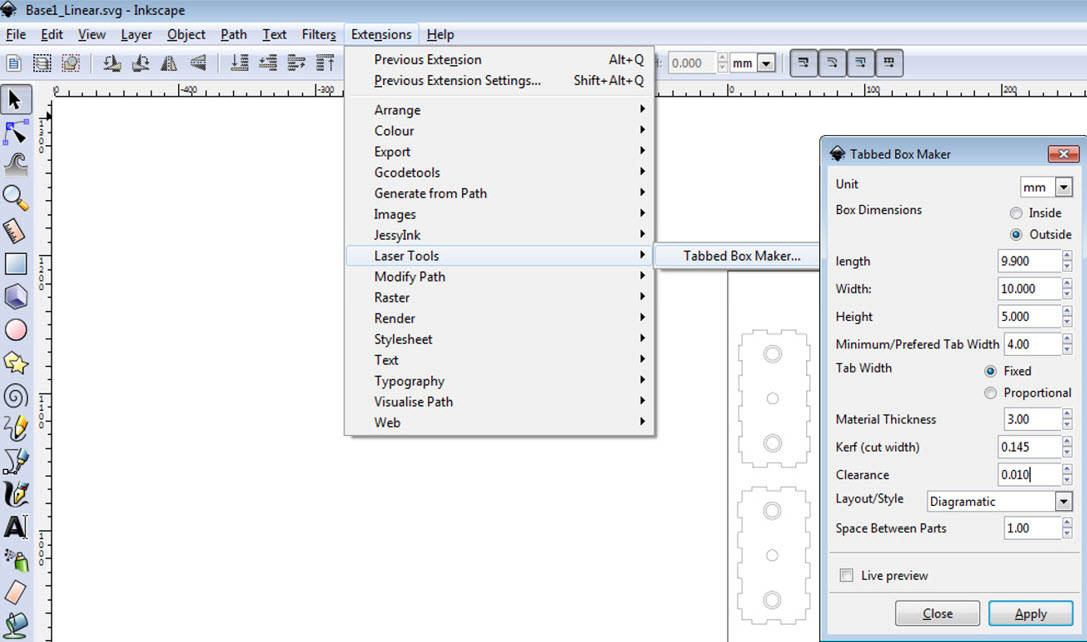The image size is (1087, 642).
Task: Choose Fixed tab width
Action: coord(990,371)
